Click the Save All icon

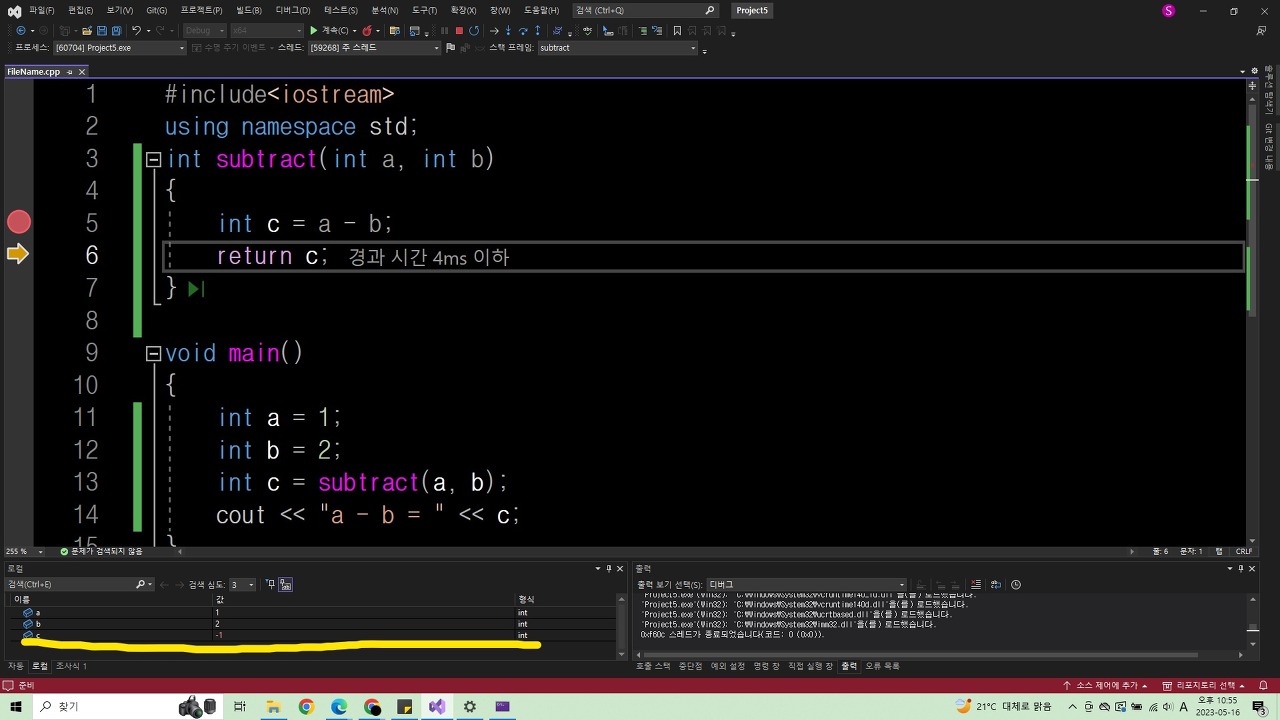click(x=116, y=30)
